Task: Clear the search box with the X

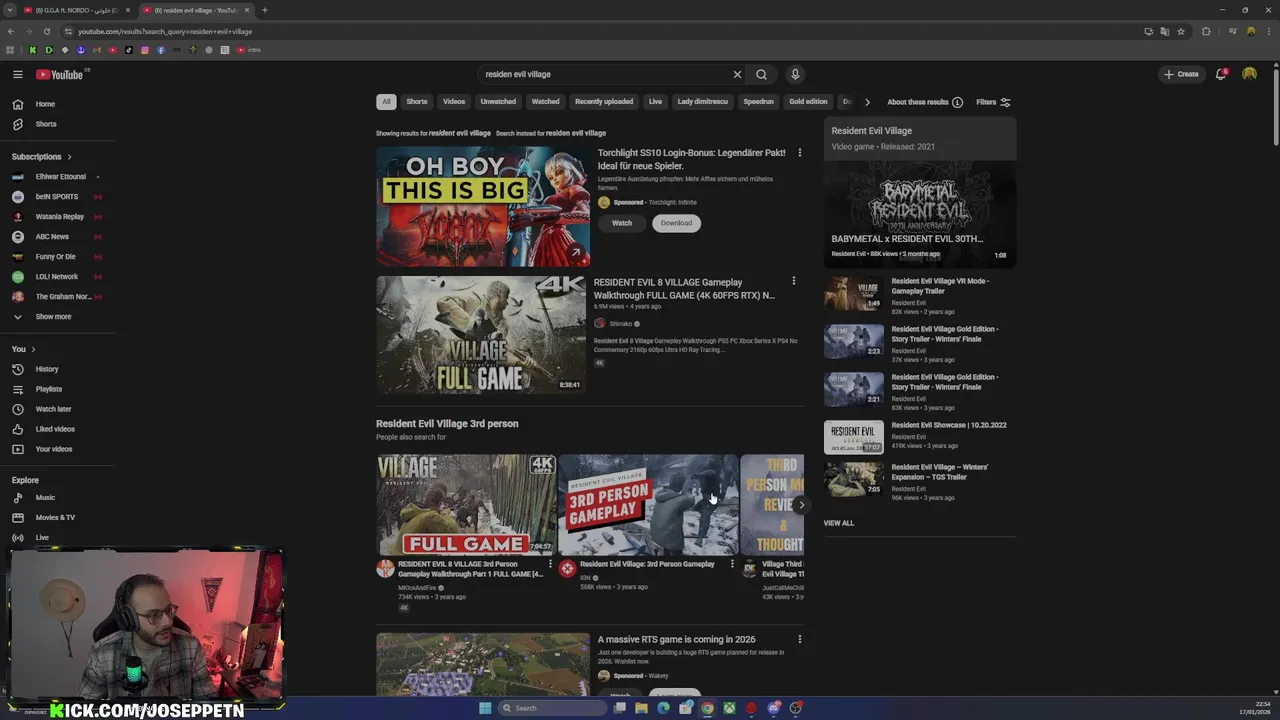Action: (737, 74)
